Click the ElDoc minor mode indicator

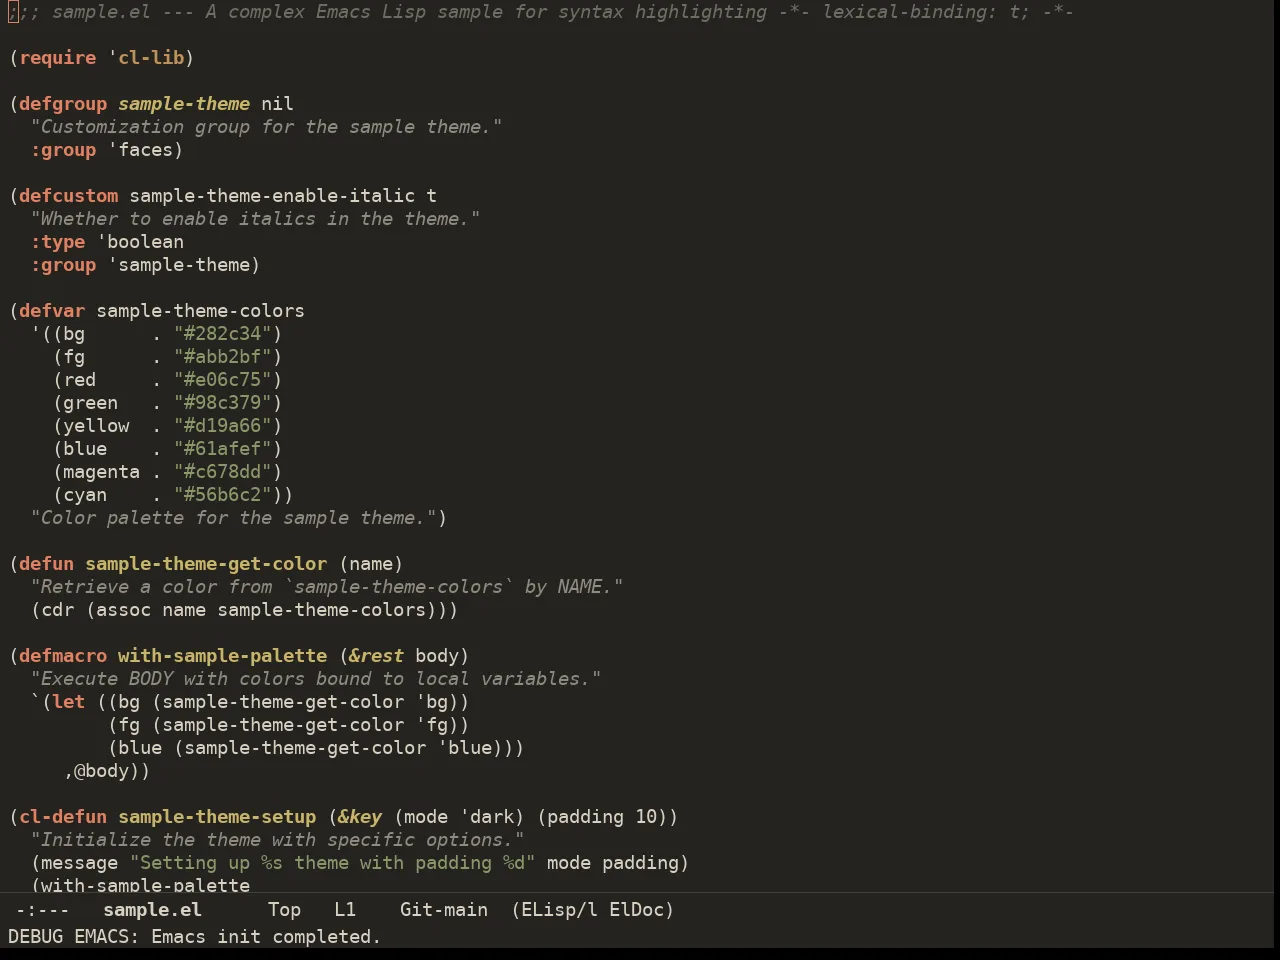(x=636, y=910)
